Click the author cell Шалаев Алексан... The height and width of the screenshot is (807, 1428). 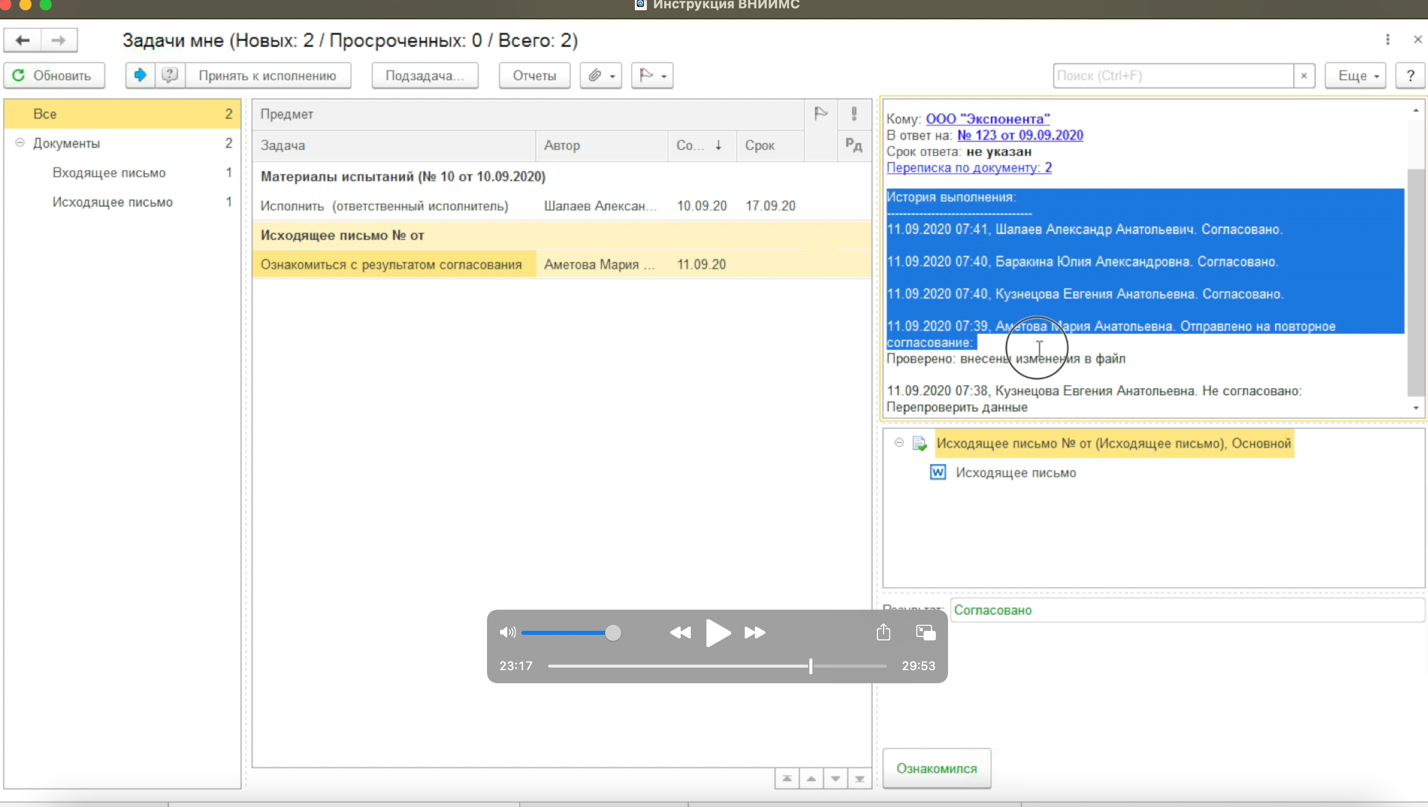pos(600,206)
